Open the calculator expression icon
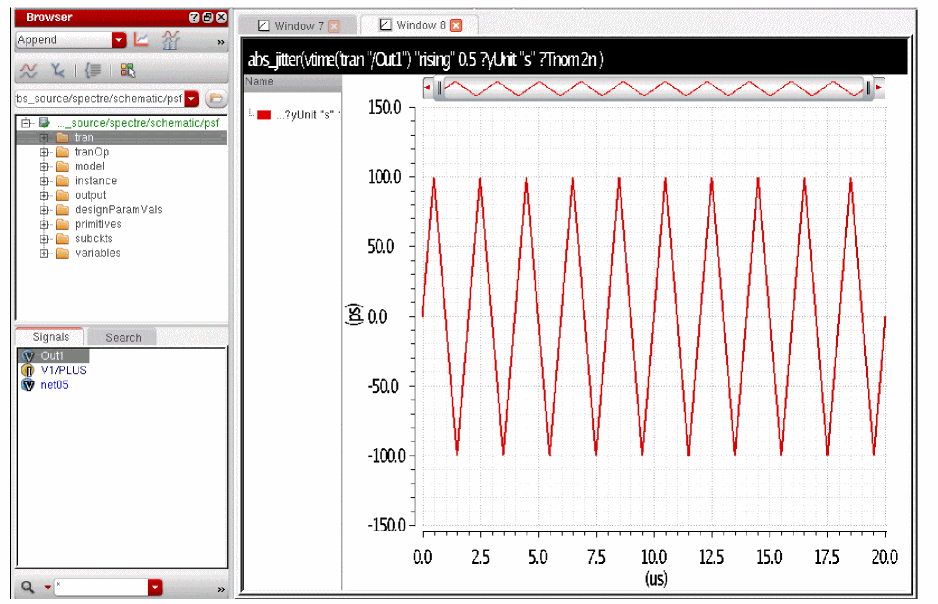This screenshot has width=938, height=604. point(94,70)
